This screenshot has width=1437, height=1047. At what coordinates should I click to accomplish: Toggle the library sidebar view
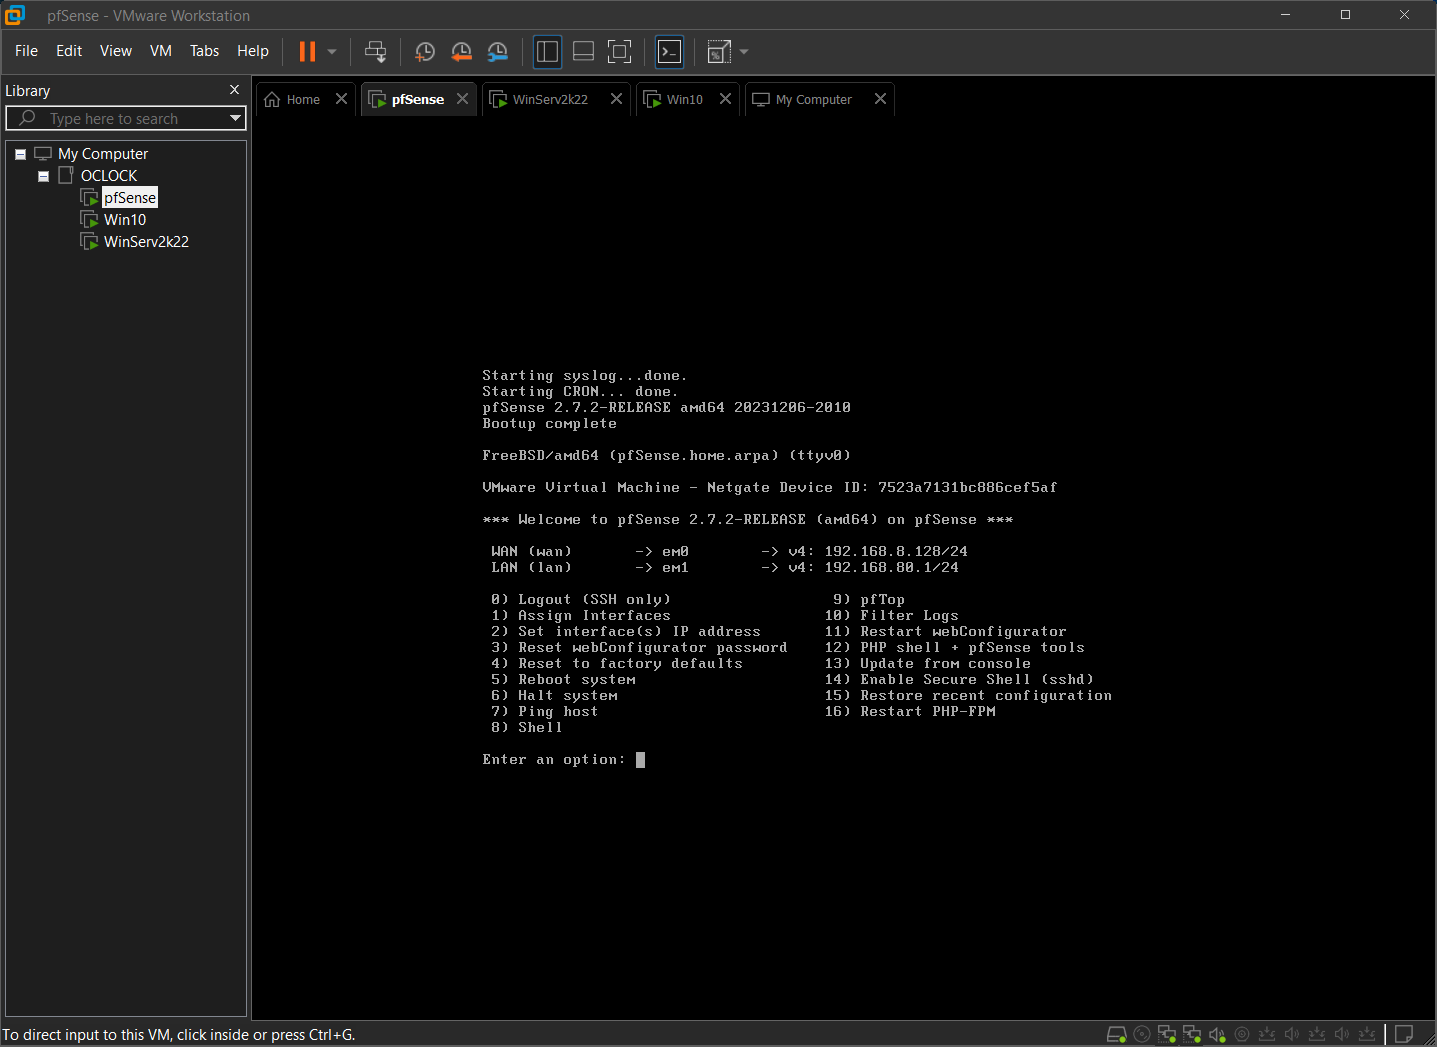point(547,52)
